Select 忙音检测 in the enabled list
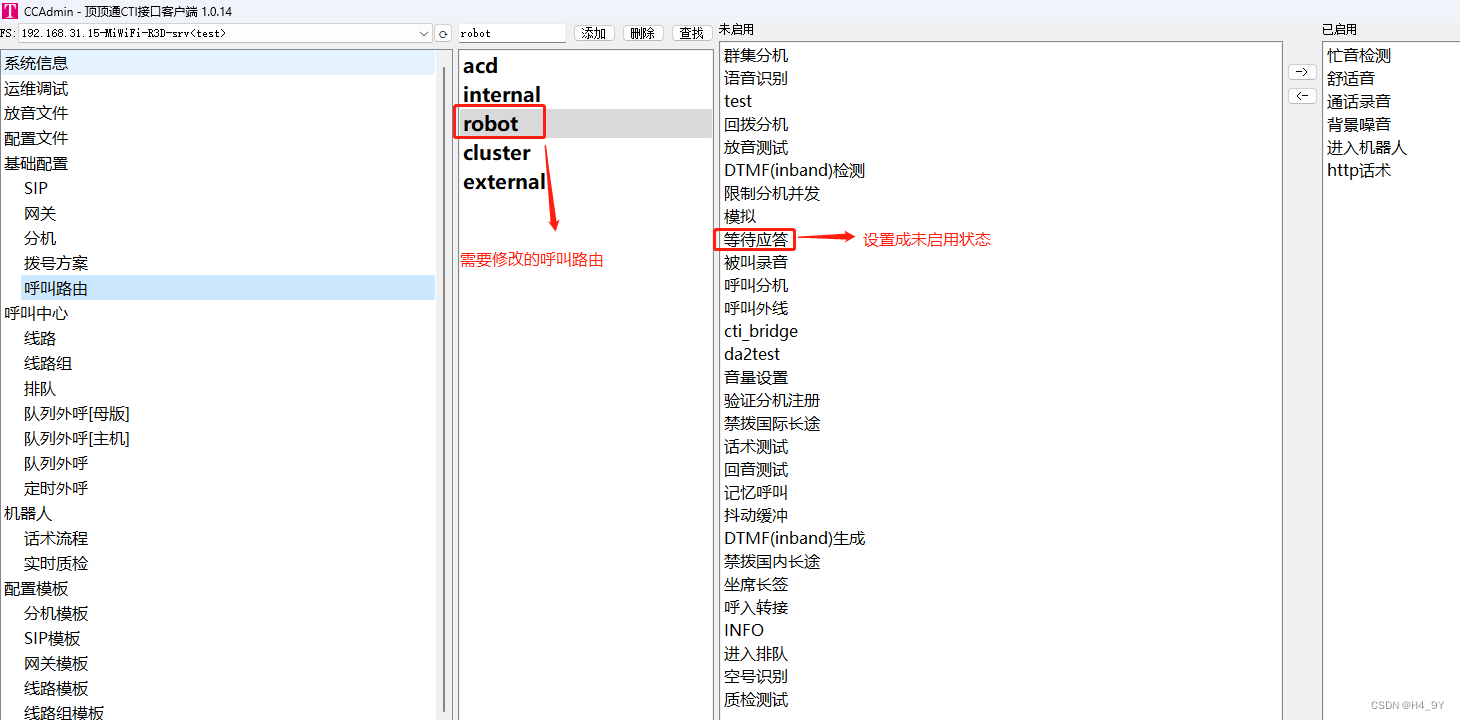The width and height of the screenshot is (1460, 720). click(x=1359, y=55)
